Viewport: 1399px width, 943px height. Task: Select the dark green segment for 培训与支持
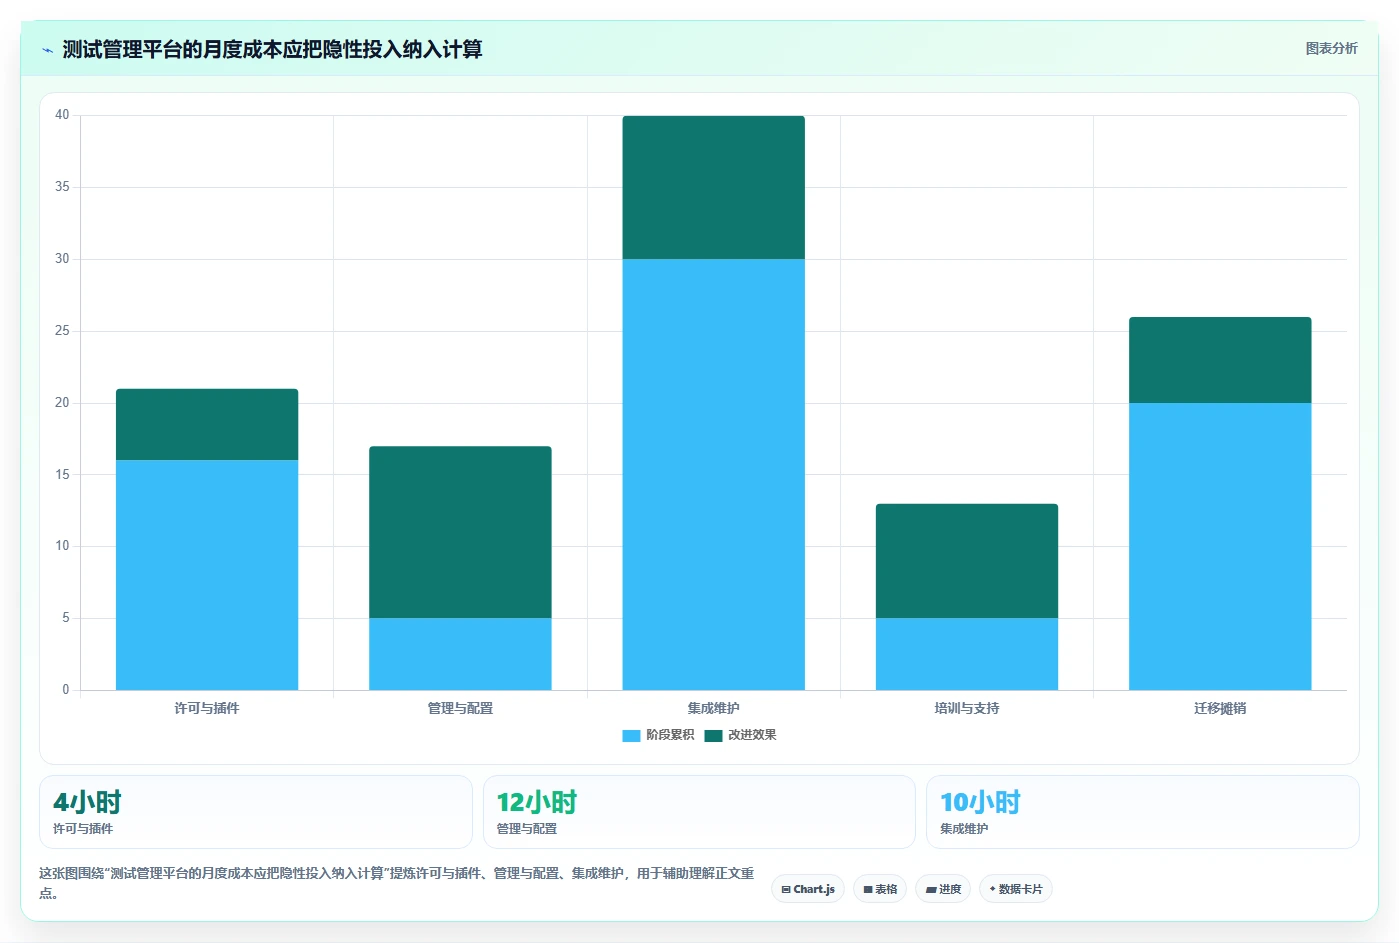pos(967,561)
